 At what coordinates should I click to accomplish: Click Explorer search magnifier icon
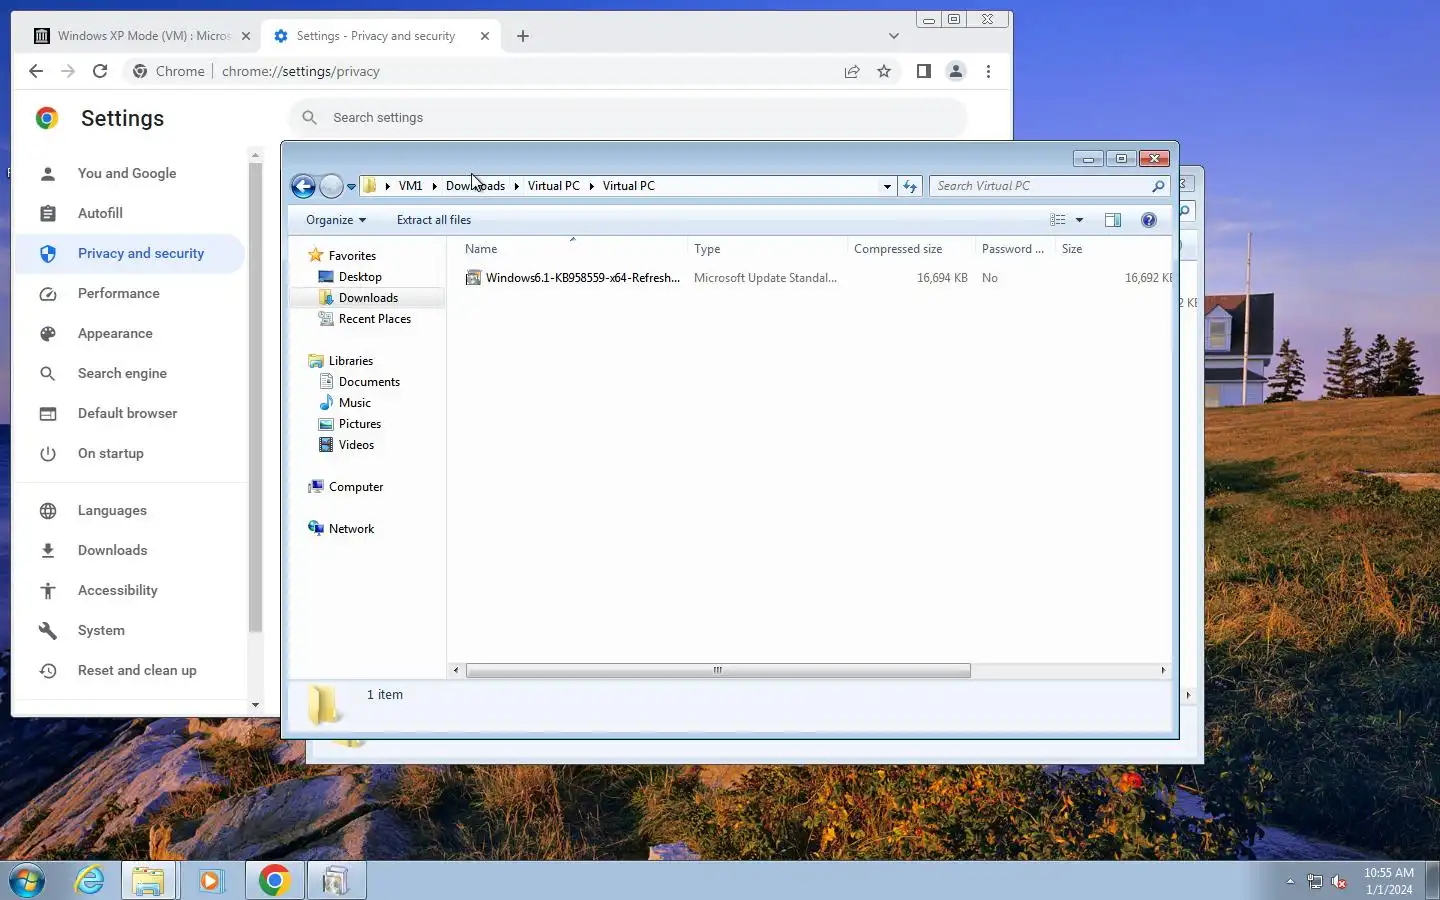1158,186
